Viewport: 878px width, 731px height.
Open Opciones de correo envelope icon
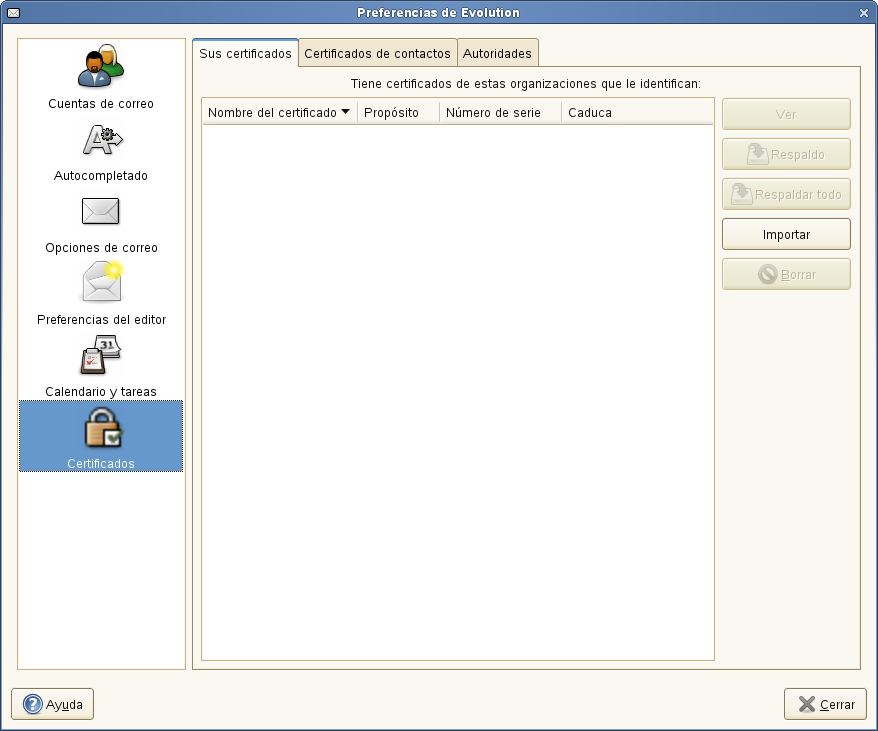tap(100, 211)
